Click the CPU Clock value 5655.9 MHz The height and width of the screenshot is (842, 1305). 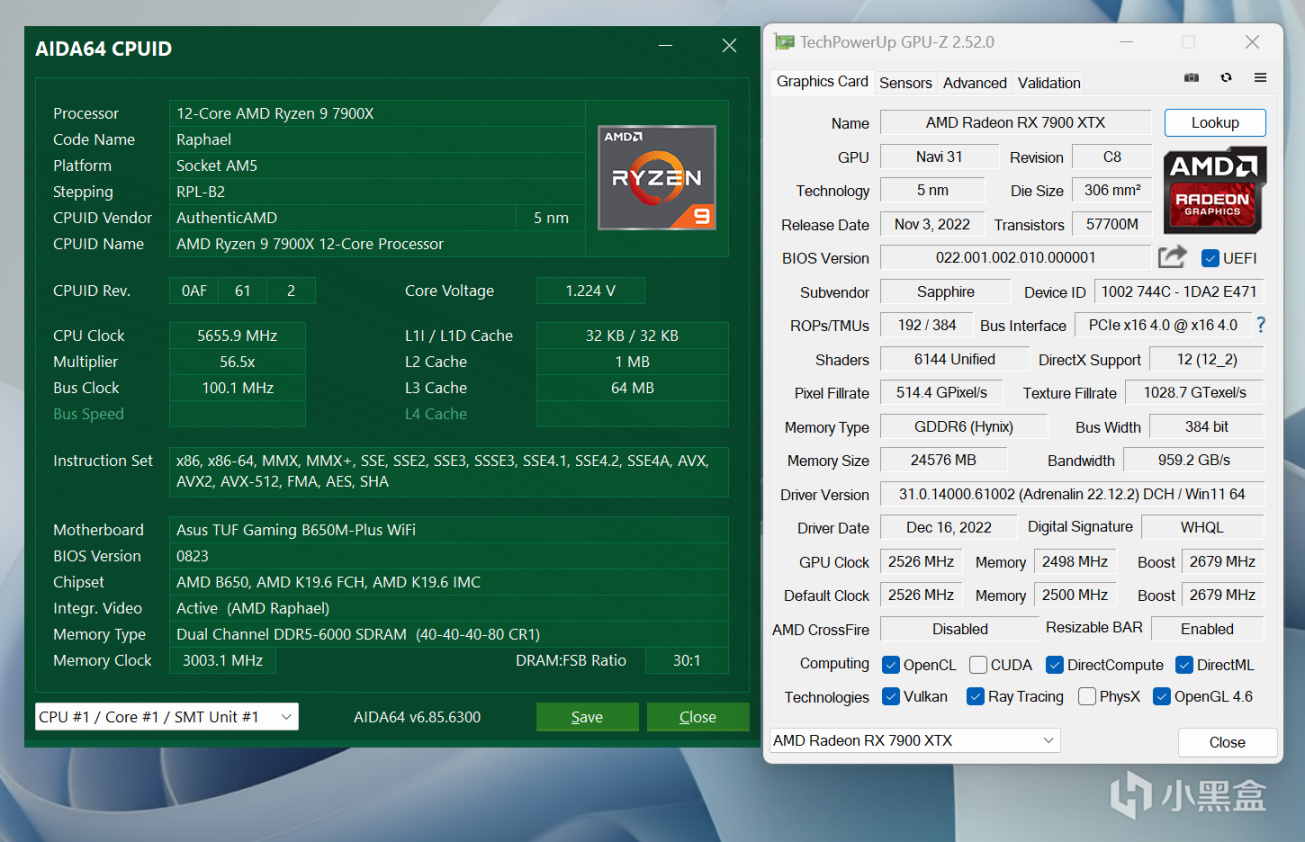237,336
